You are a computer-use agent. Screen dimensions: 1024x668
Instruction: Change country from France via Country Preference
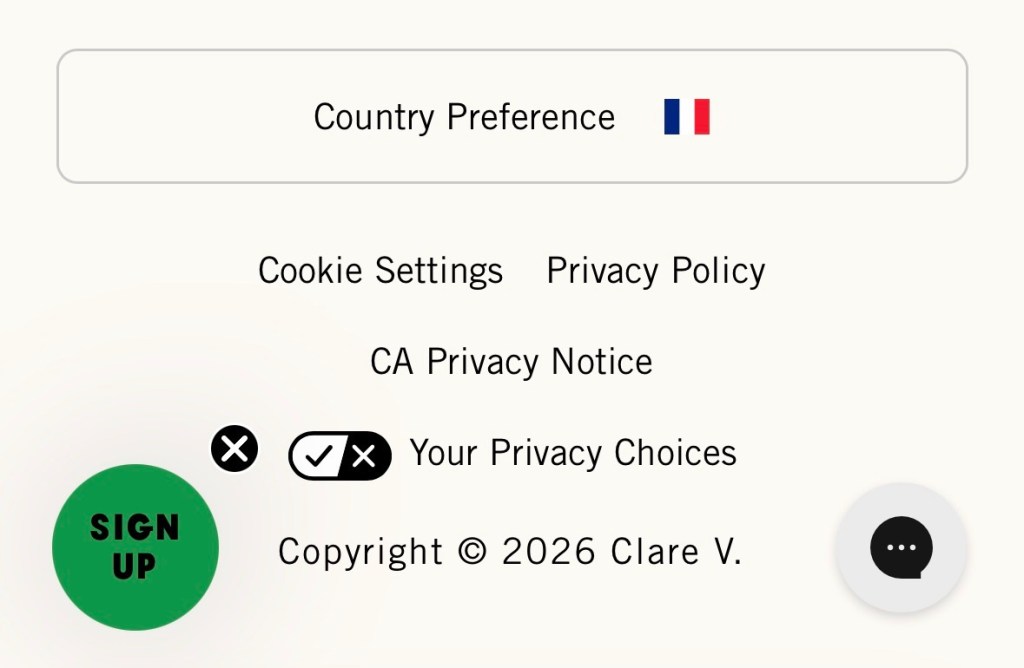tap(512, 116)
